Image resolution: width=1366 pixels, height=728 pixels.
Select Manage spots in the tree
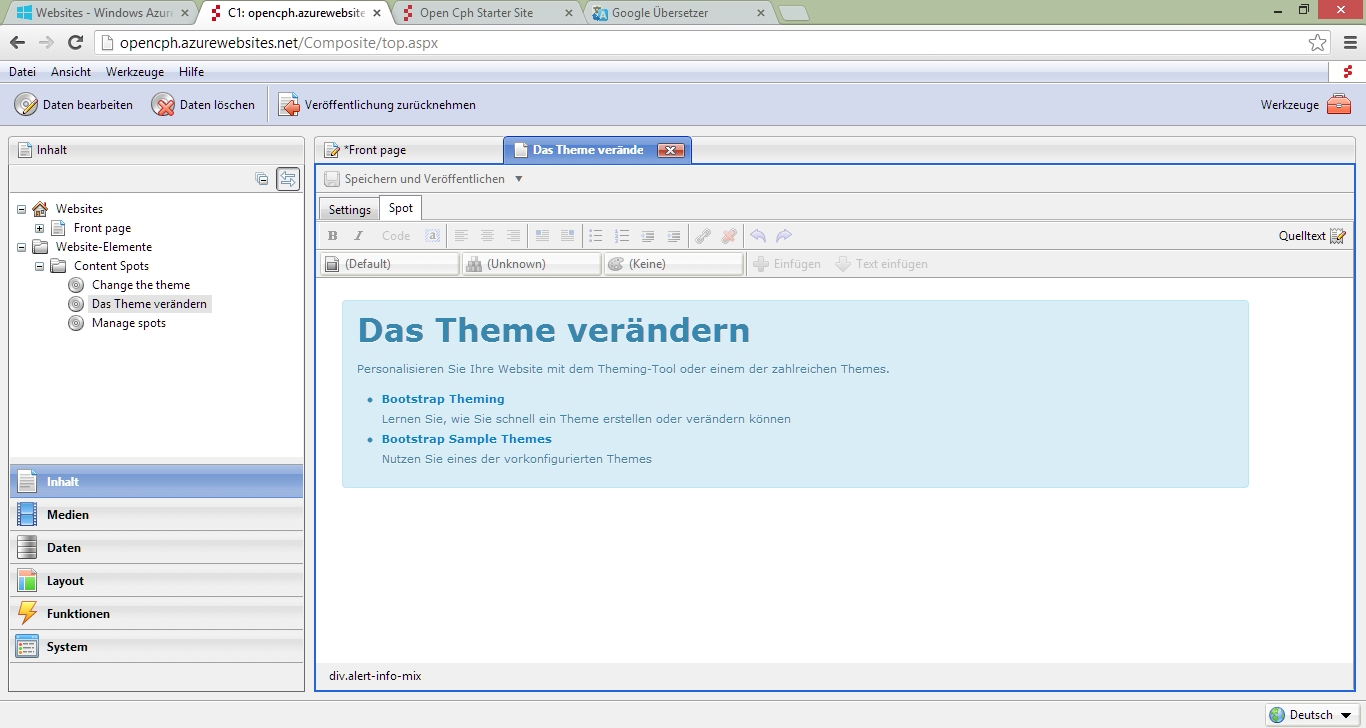click(x=128, y=323)
